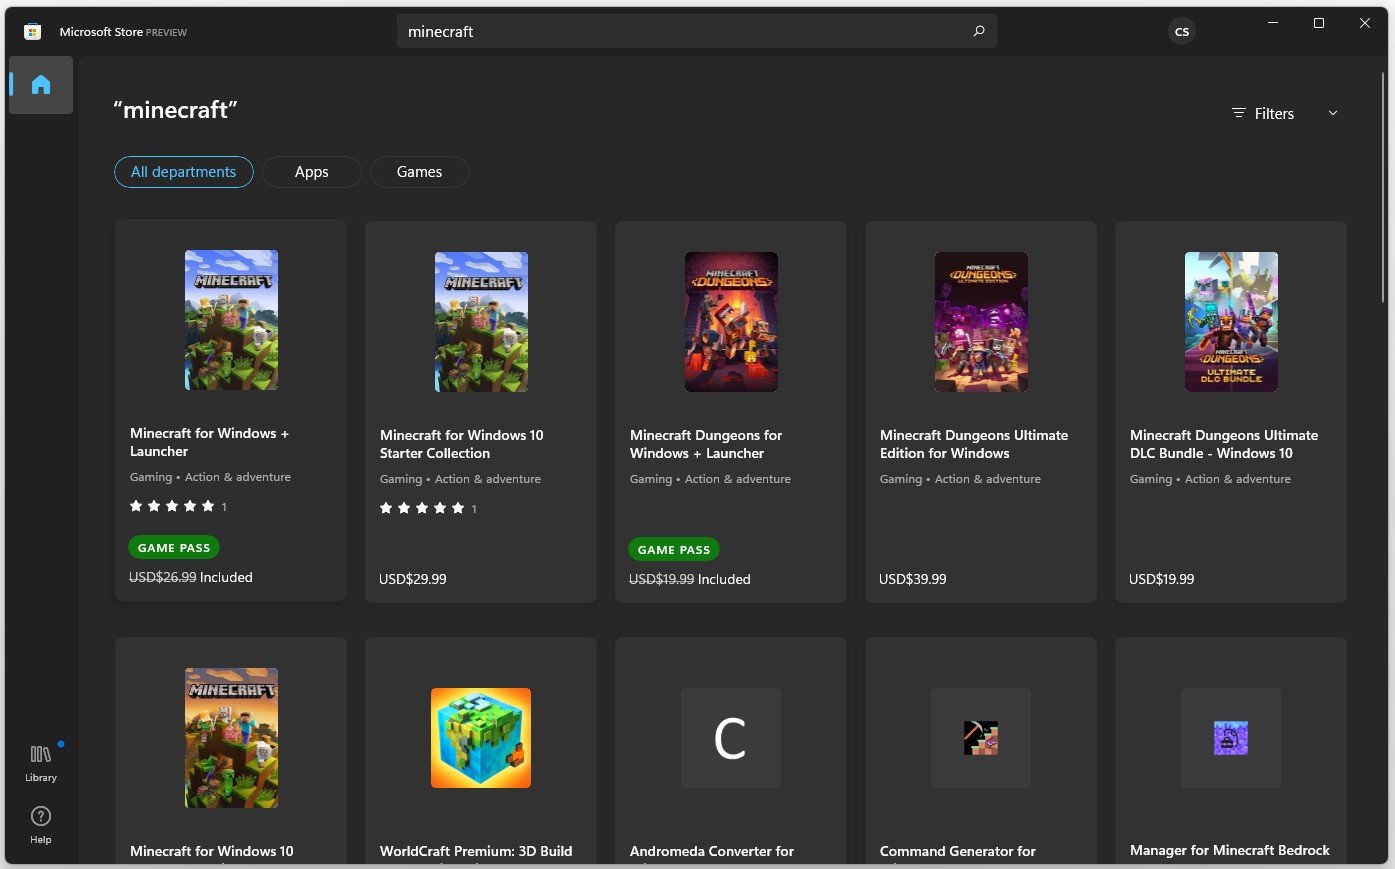Image resolution: width=1395 pixels, height=869 pixels.
Task: Click the Andromeda Converter for title
Action: click(712, 851)
